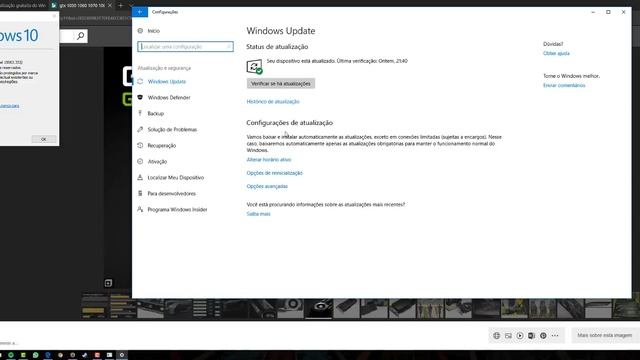Click the picture icon in image viewer toolbar
The width and height of the screenshot is (640, 360).
pyautogui.click(x=508, y=336)
